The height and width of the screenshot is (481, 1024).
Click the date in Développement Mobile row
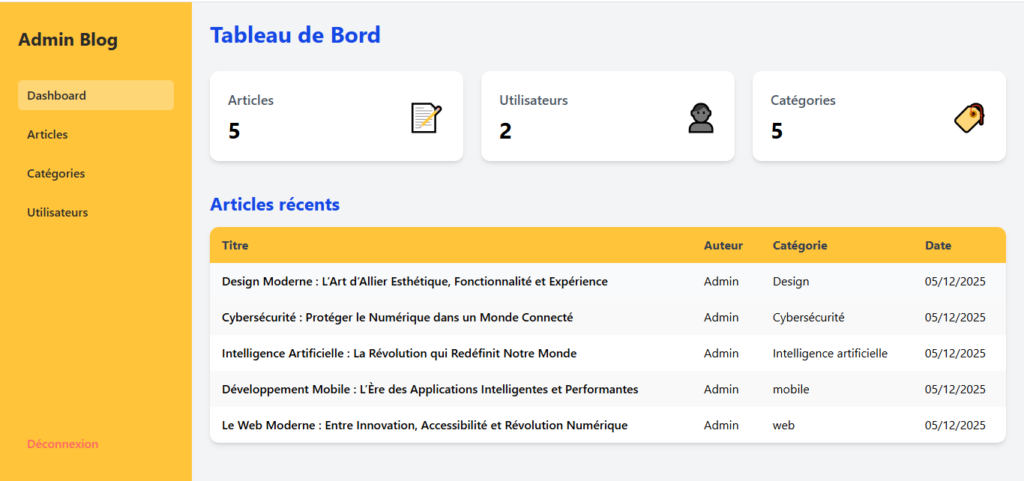coord(955,389)
